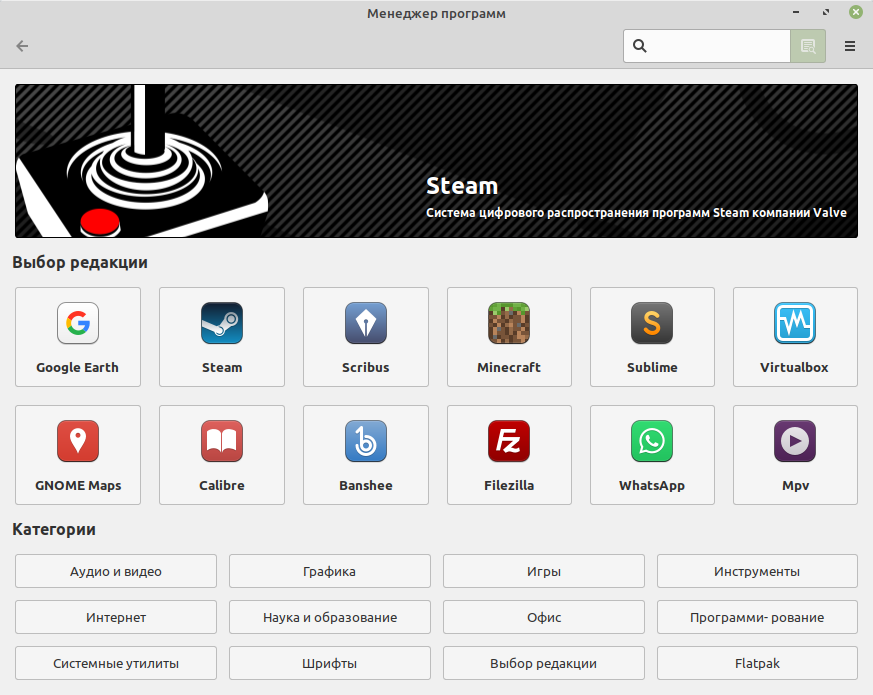Screen dimensions: 873x695
Task: Select the GNOME Maps icon
Action: point(78,441)
